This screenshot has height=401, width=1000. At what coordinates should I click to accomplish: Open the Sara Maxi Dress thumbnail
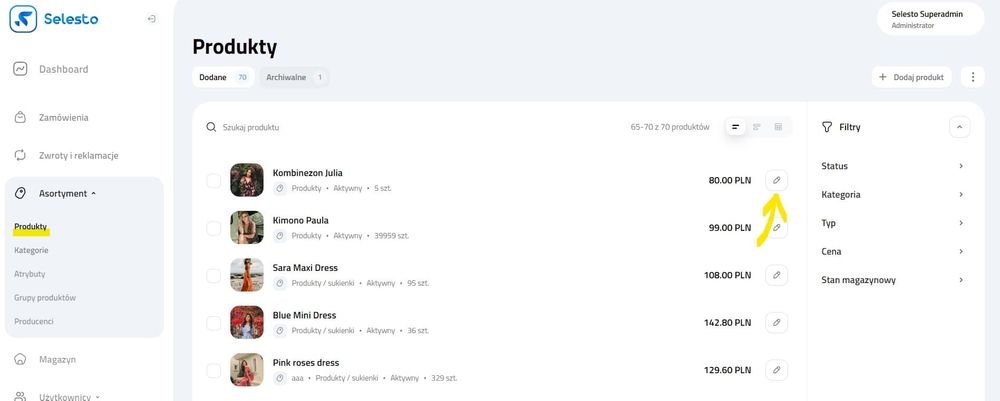[x=247, y=275]
